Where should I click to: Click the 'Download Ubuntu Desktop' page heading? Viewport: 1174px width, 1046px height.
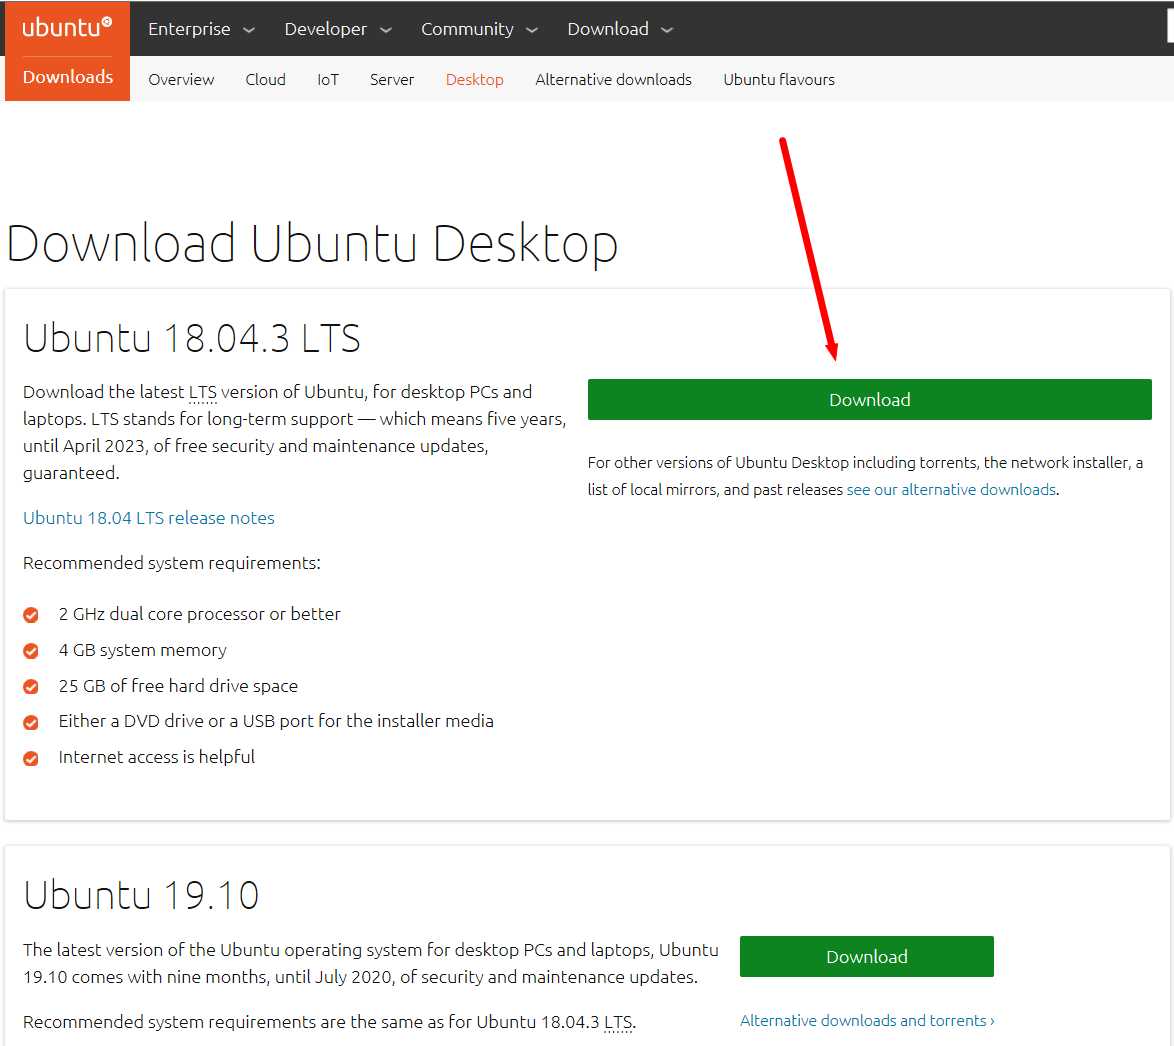click(x=312, y=244)
